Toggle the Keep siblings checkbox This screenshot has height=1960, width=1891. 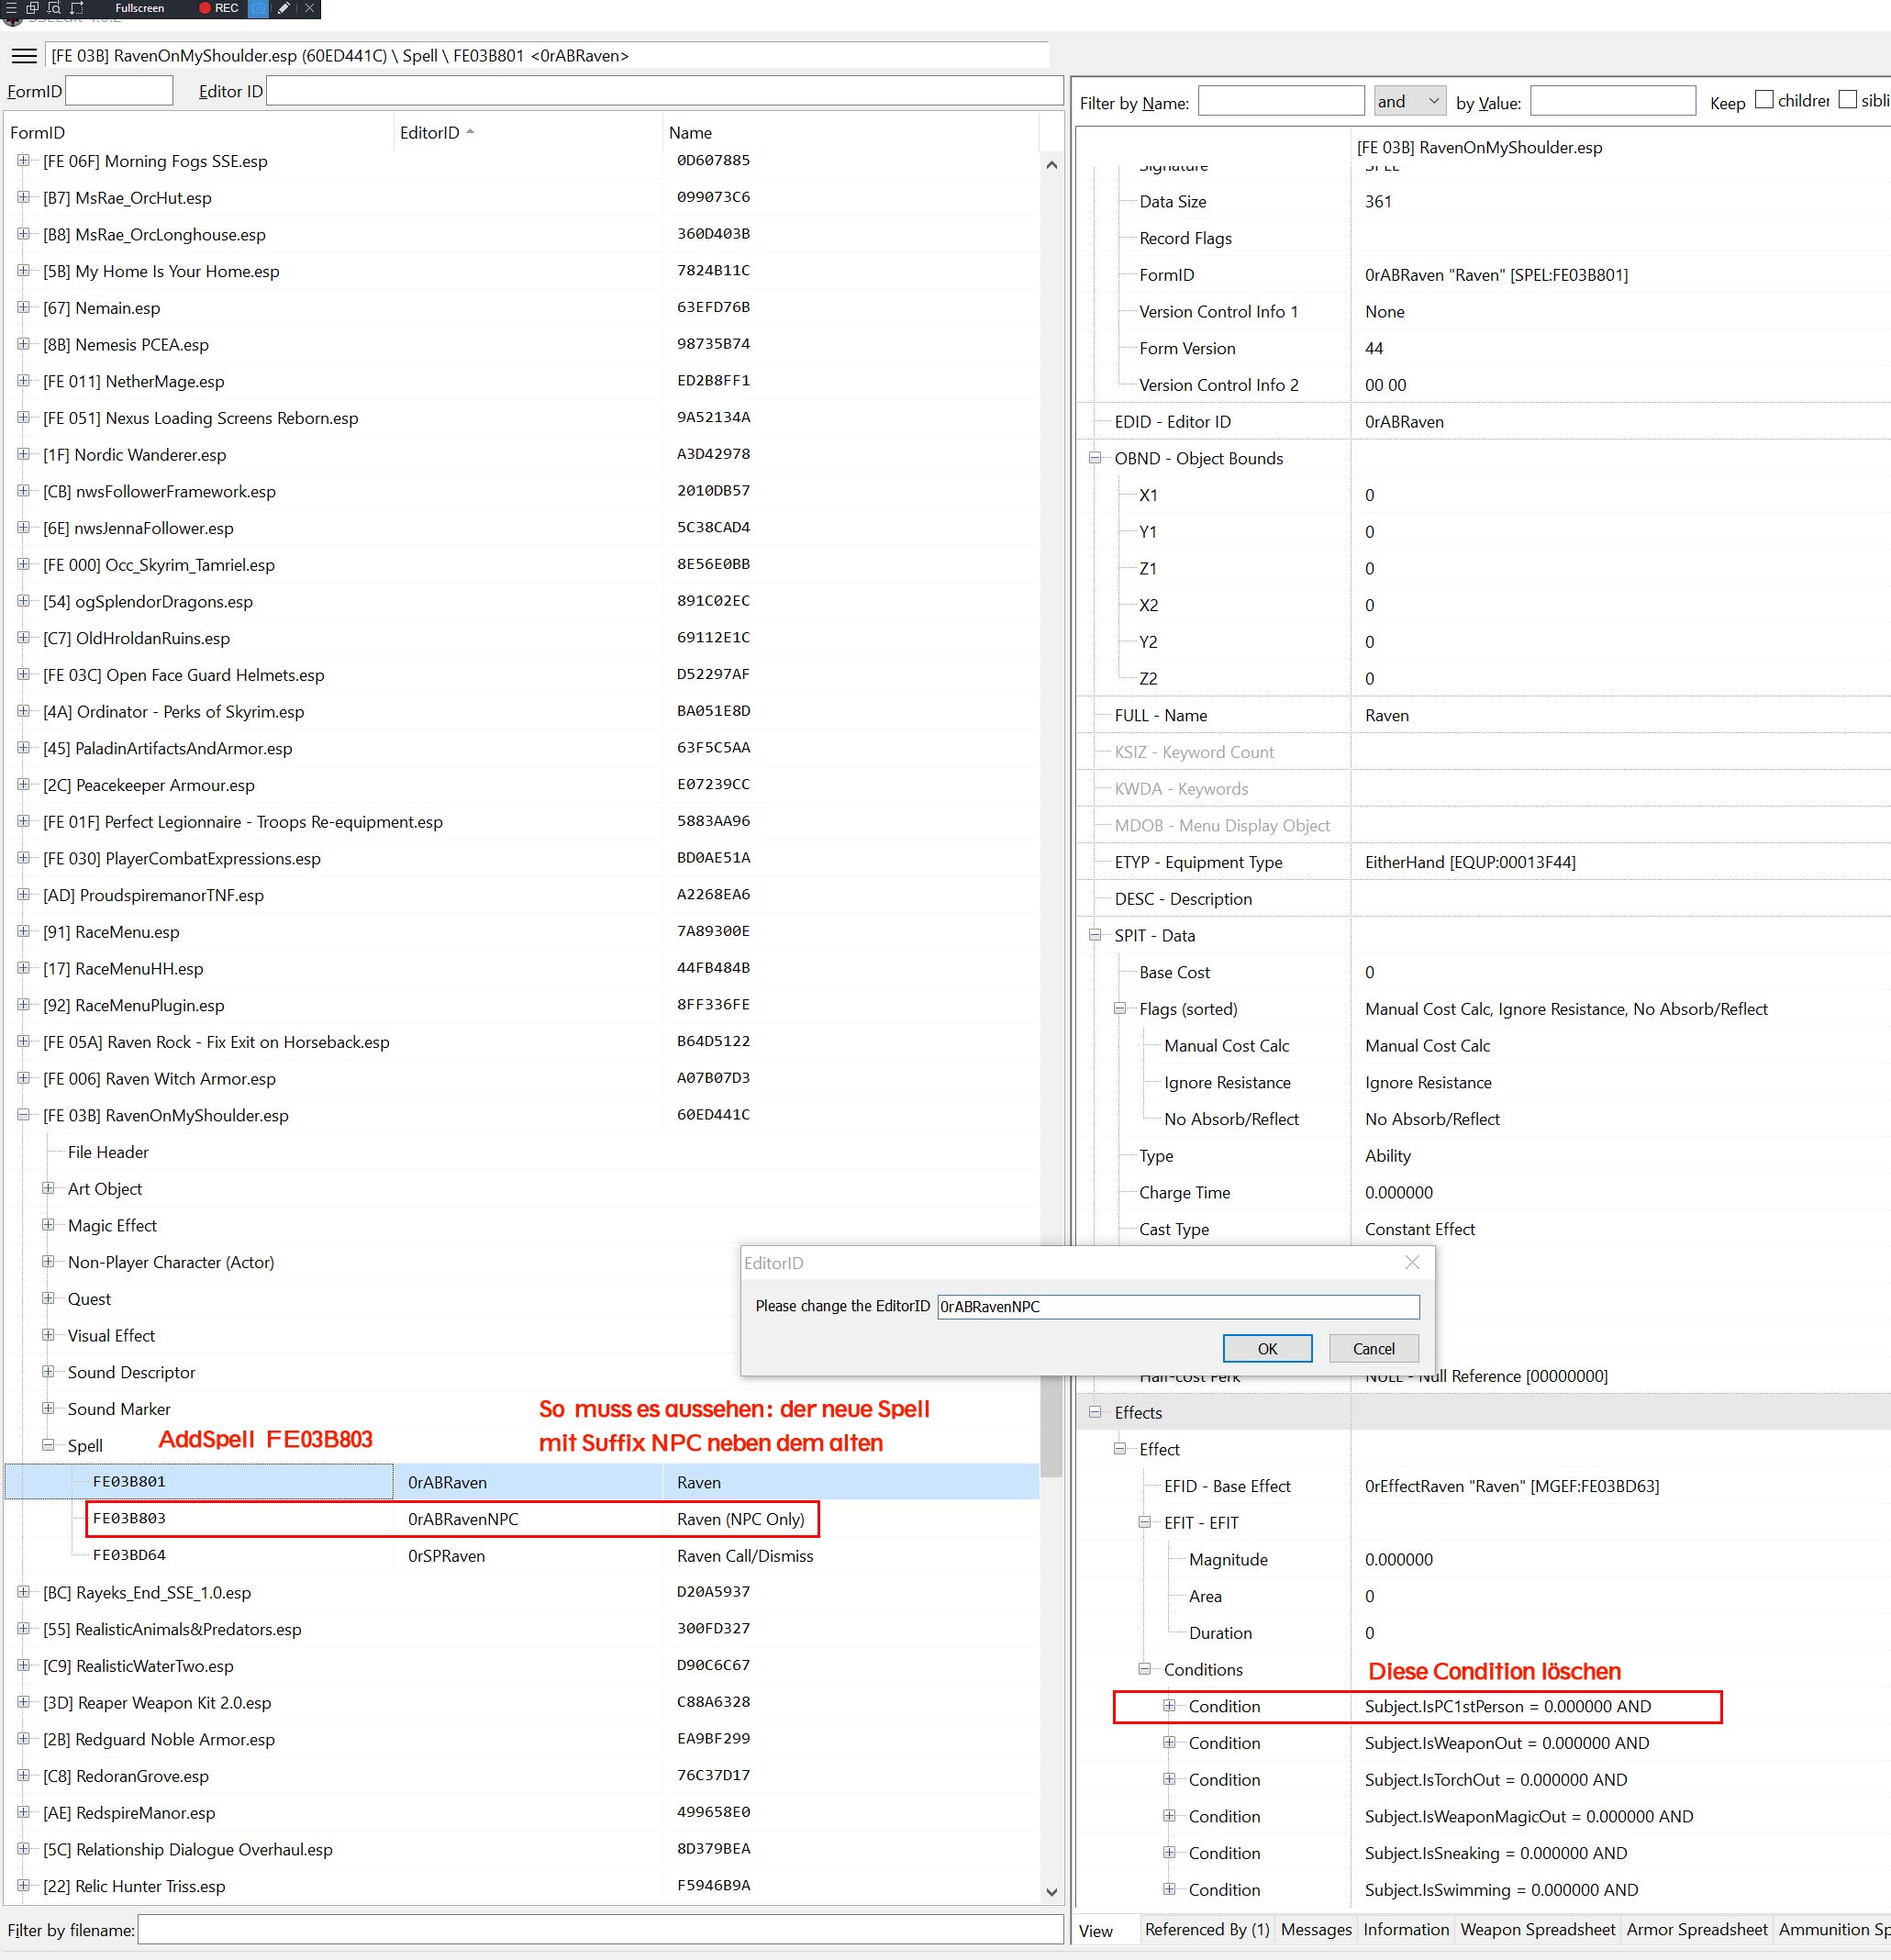(x=1848, y=100)
